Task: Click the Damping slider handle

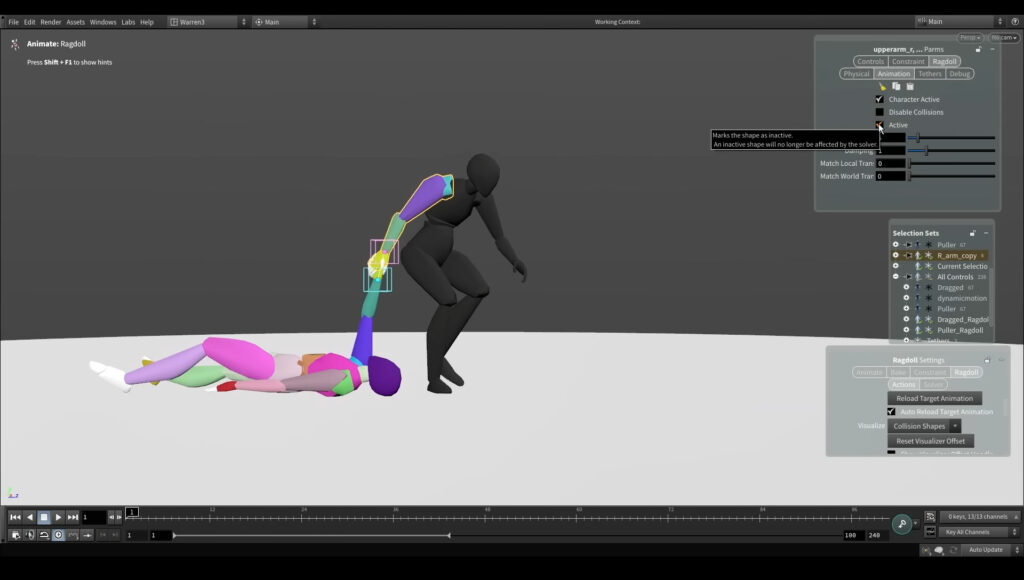Action: pos(926,151)
